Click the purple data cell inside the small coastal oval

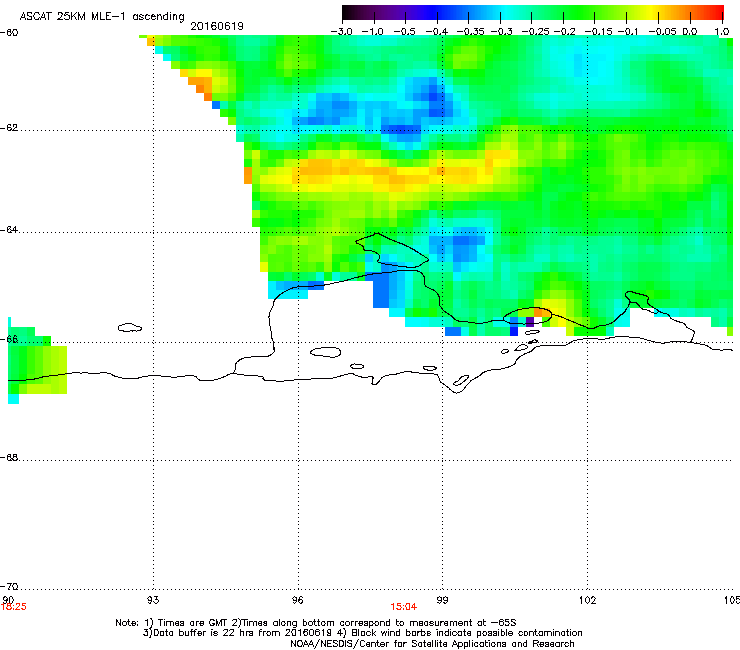click(x=530, y=322)
